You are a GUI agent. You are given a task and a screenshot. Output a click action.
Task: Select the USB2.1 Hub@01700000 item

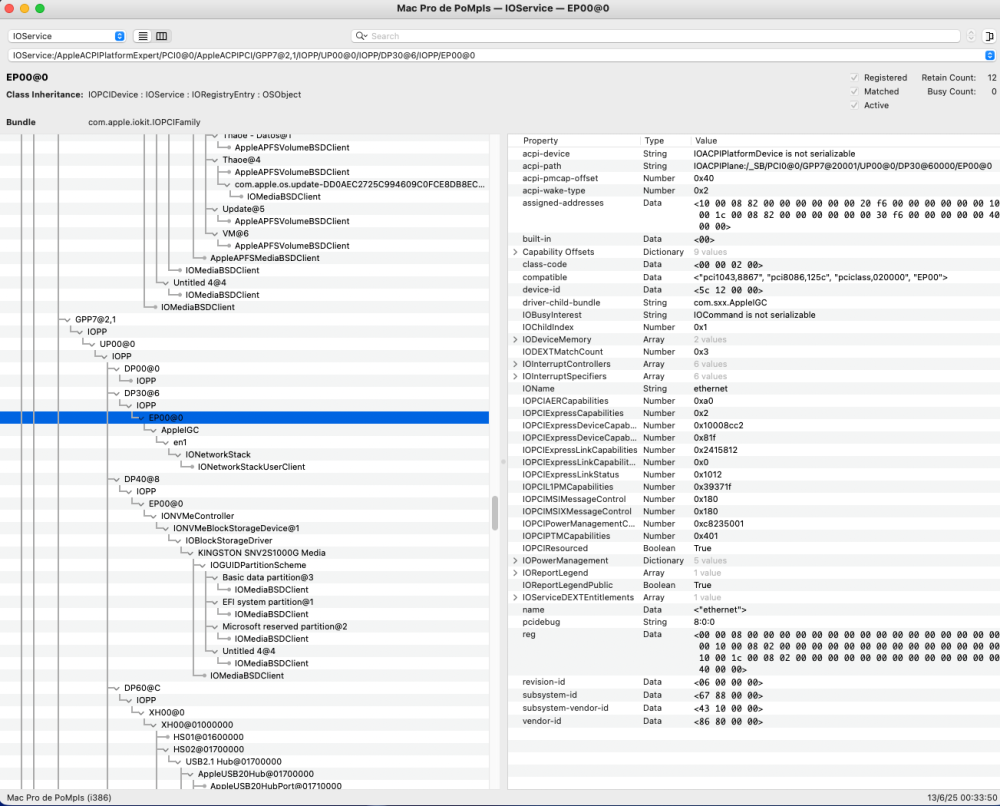[233, 762]
